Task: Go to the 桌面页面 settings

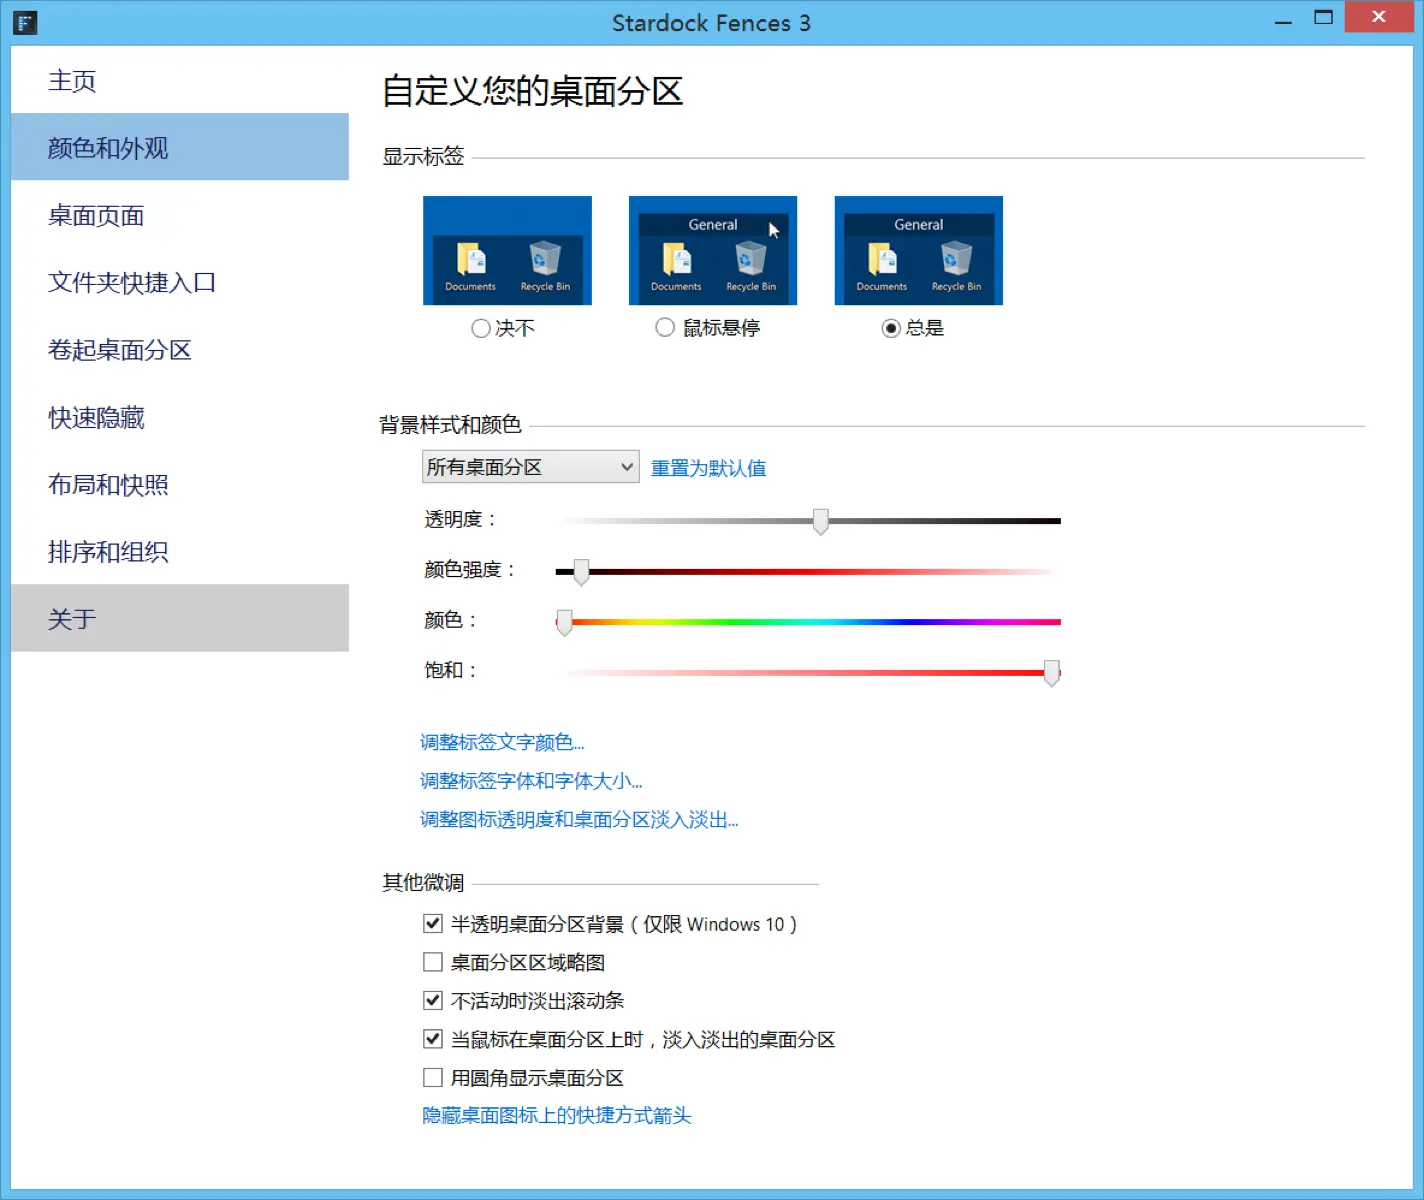Action: (x=180, y=215)
